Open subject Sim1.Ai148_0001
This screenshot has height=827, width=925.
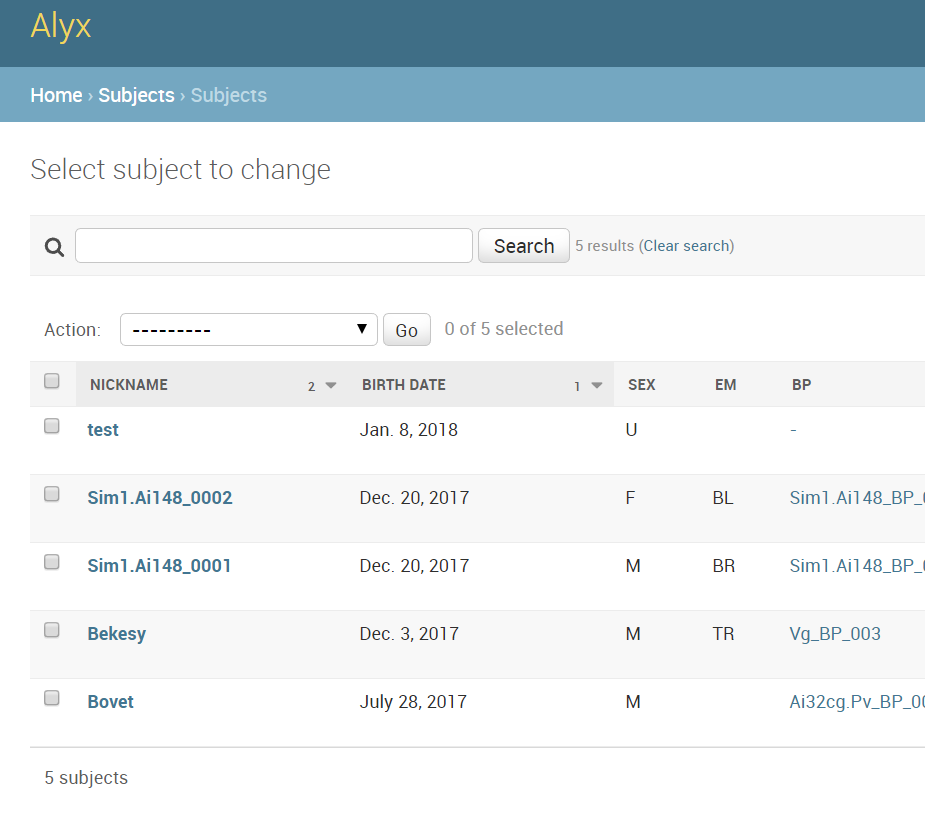coord(159,565)
